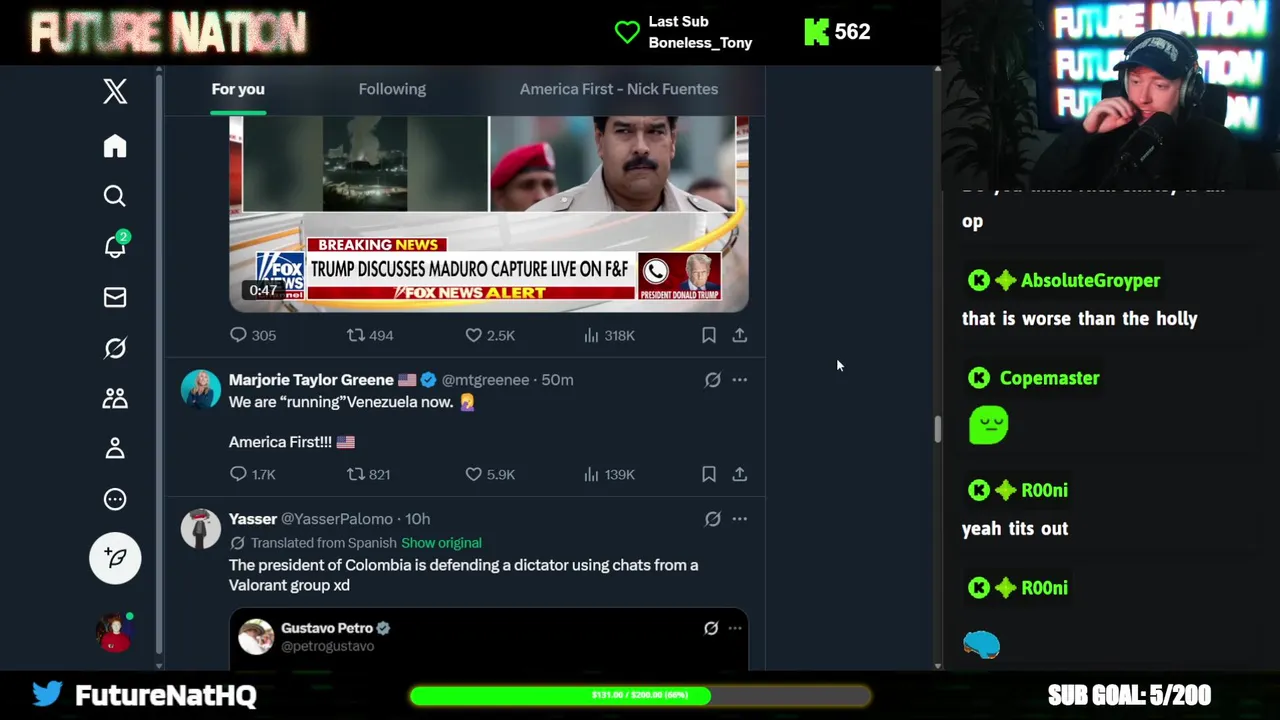Open America First - Nick Fuentes tab

(x=619, y=89)
